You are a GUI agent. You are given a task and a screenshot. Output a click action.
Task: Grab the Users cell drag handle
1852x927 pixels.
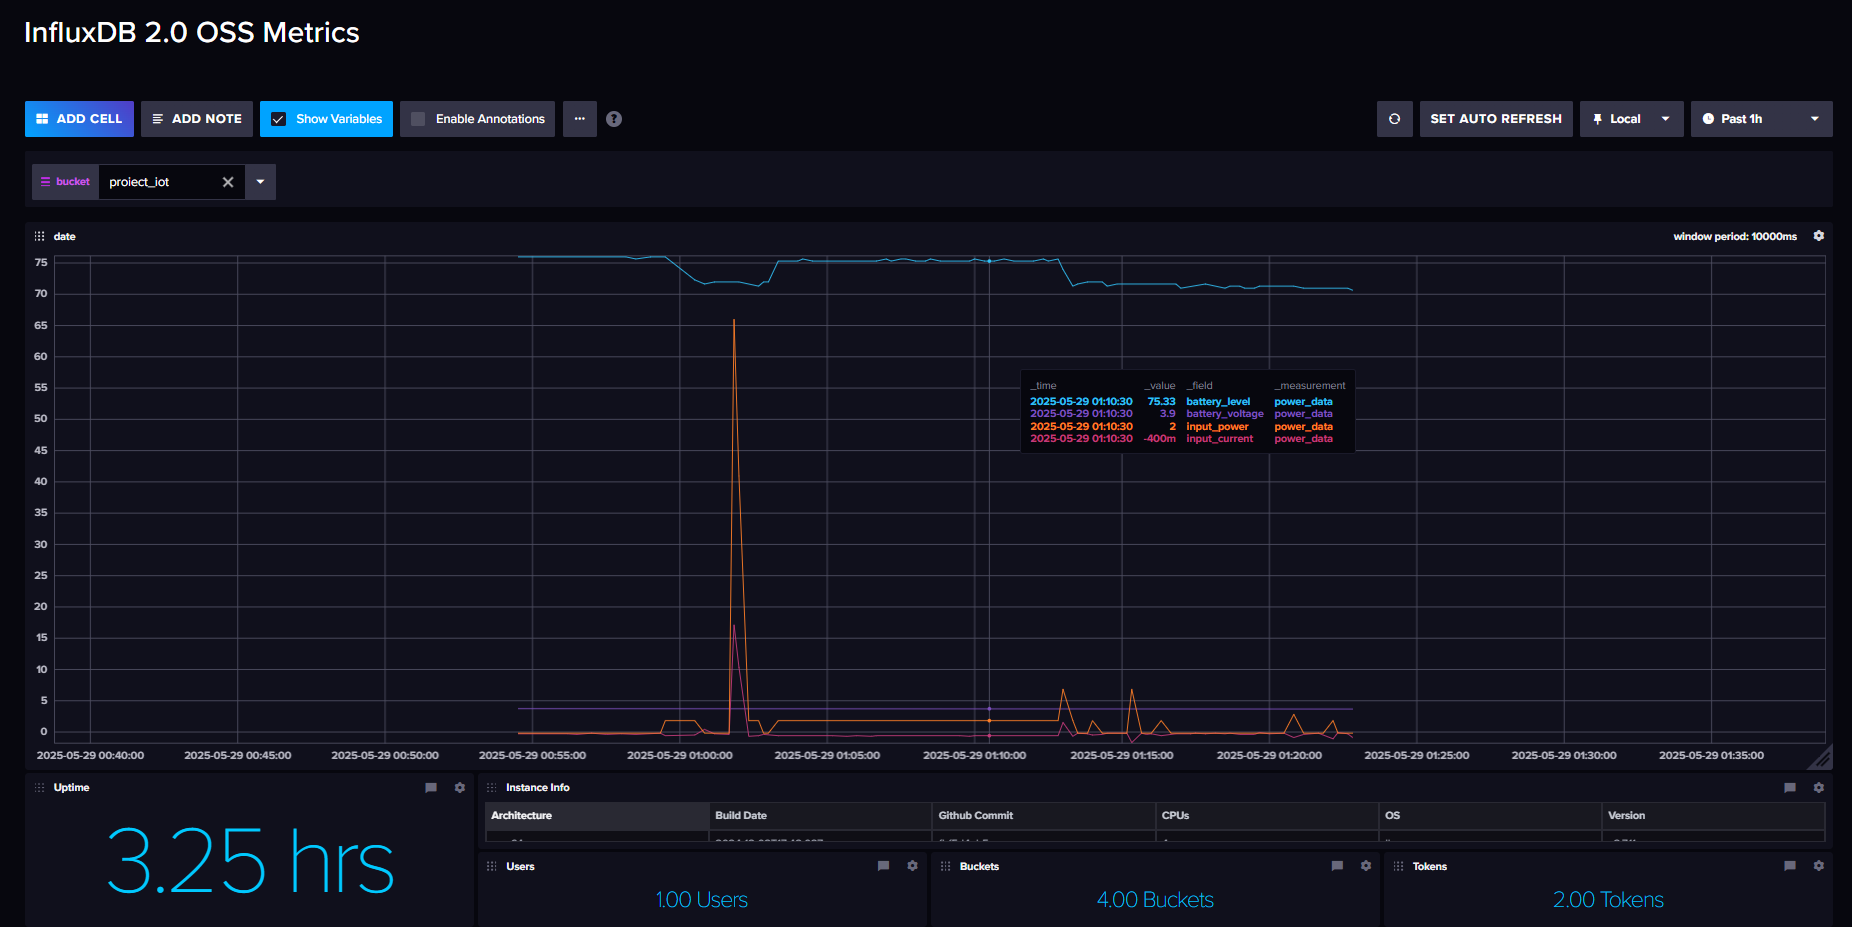click(491, 867)
